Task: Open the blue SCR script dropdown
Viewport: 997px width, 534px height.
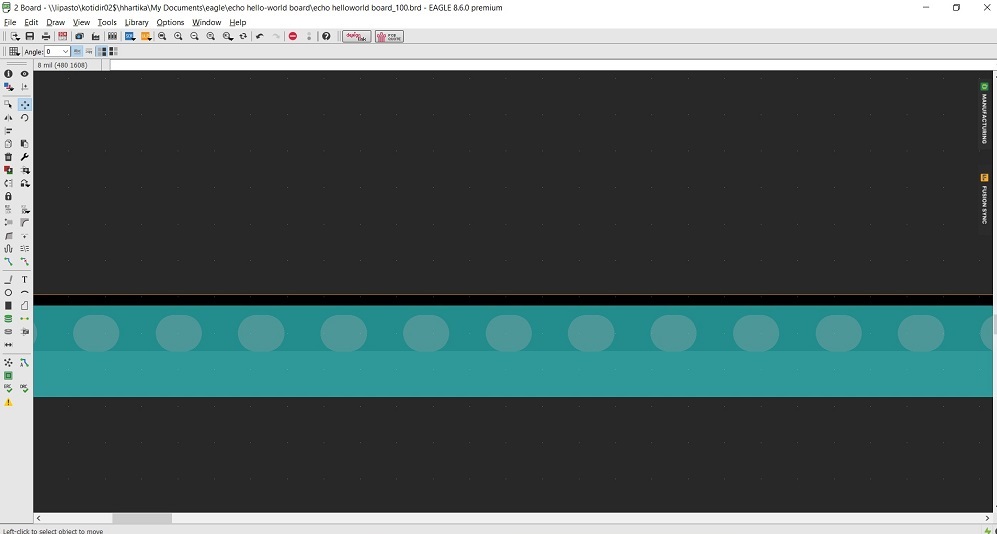Action: click(x=130, y=36)
